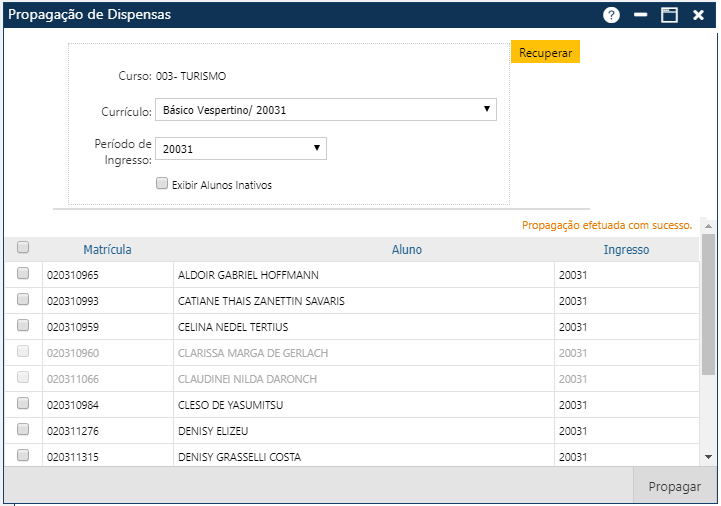Open the help question mark icon

click(x=611, y=15)
